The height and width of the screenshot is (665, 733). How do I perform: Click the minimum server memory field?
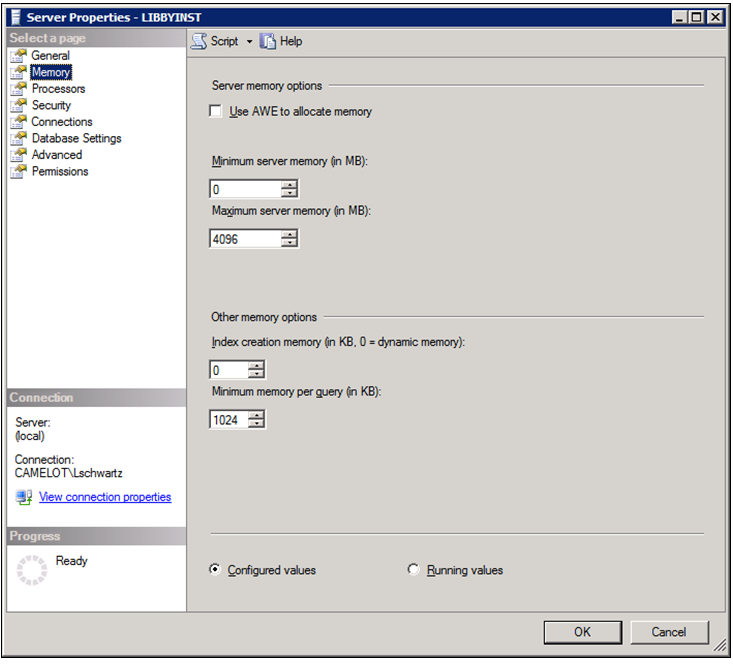[246, 189]
